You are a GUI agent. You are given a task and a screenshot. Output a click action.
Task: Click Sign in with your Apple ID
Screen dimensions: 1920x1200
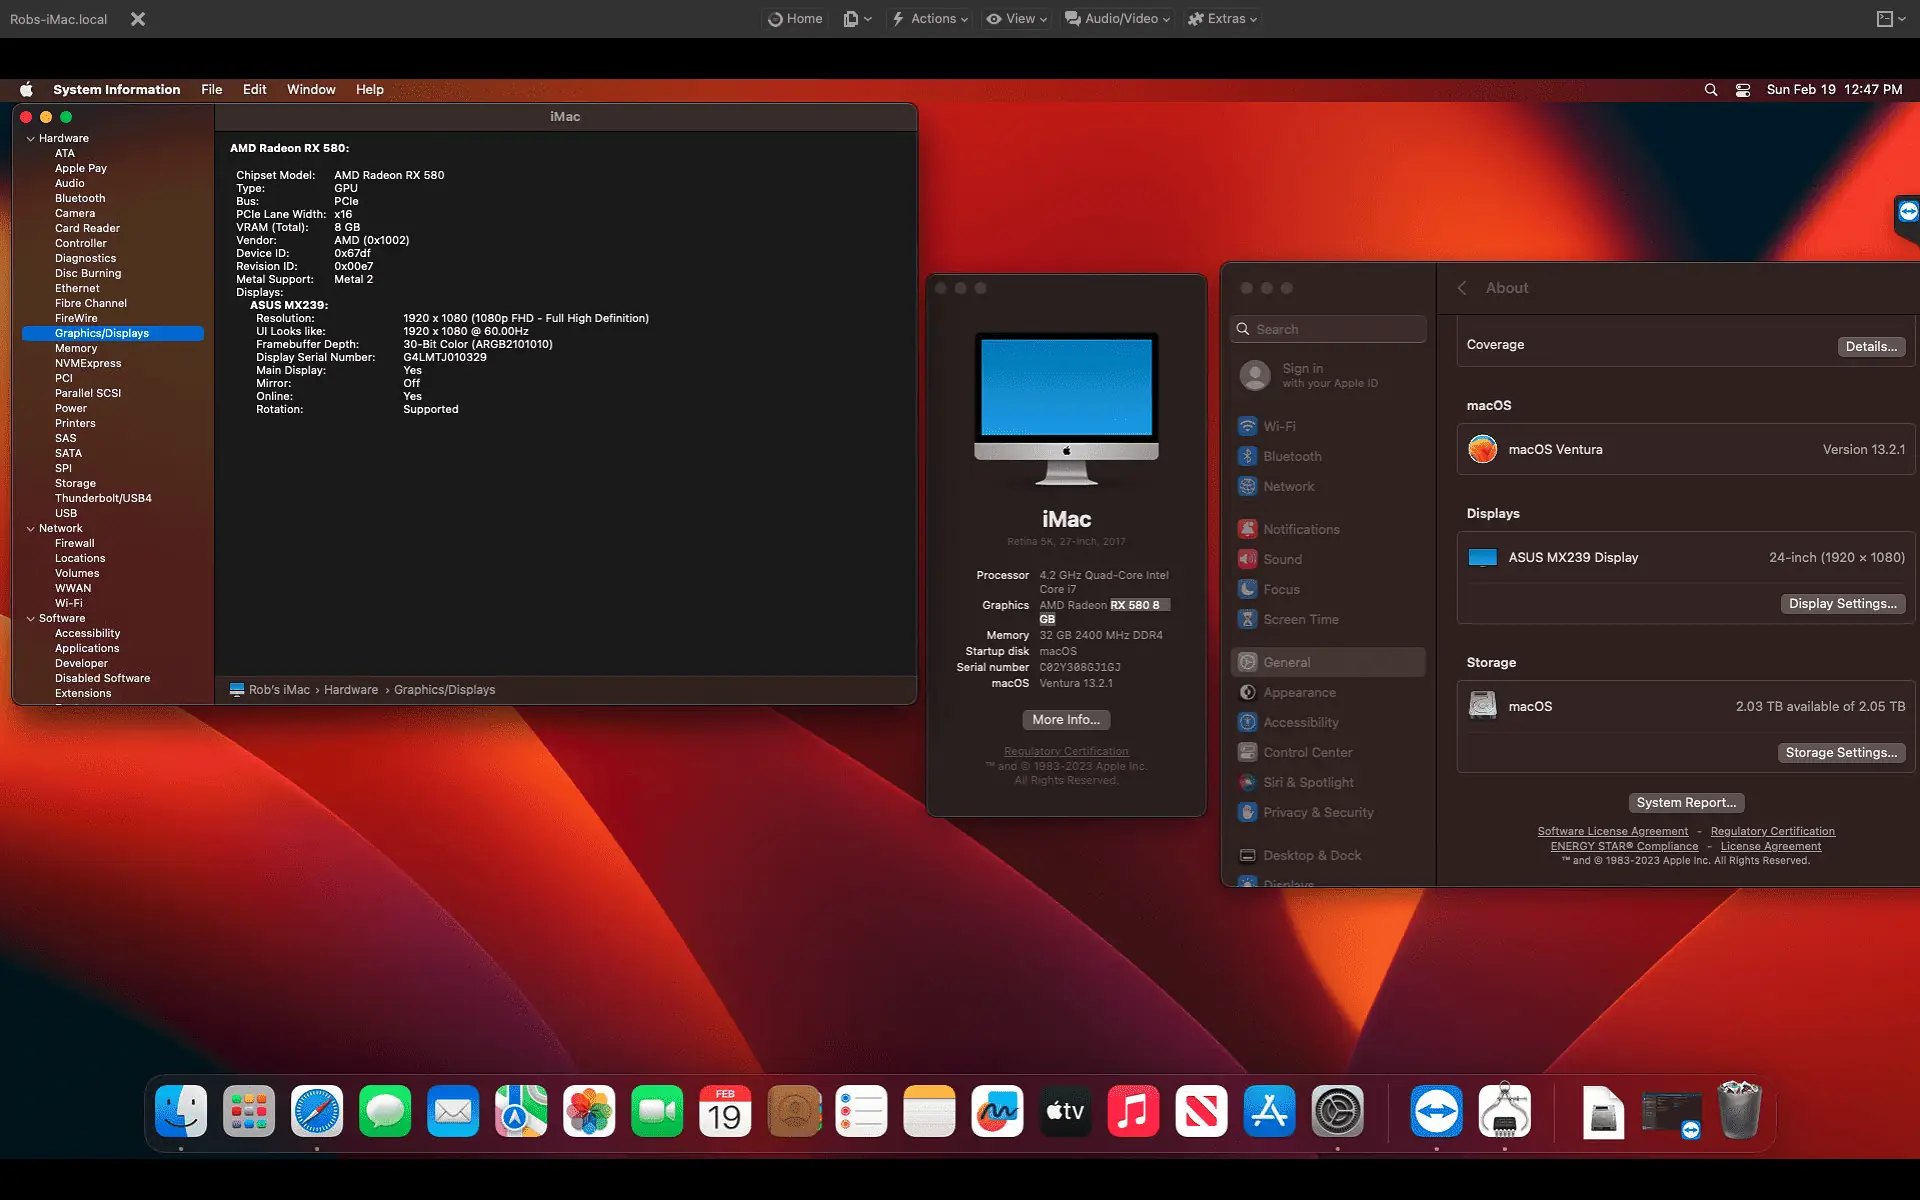coord(1328,376)
